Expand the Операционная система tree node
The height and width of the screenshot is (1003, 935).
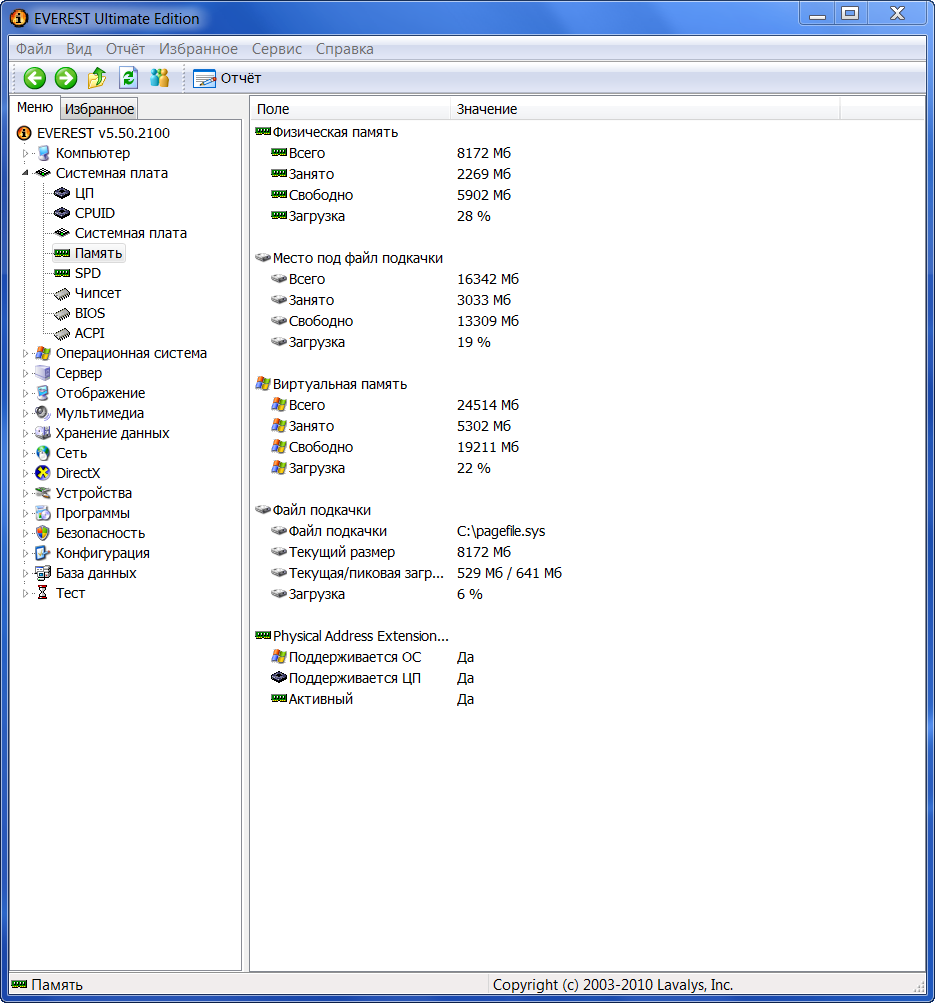click(x=26, y=353)
